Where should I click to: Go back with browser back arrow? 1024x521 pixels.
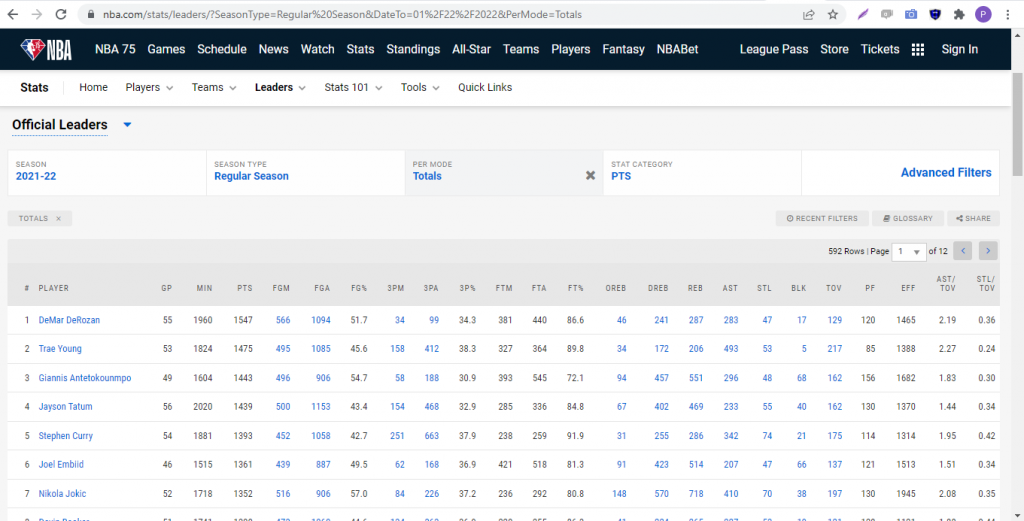(x=13, y=14)
